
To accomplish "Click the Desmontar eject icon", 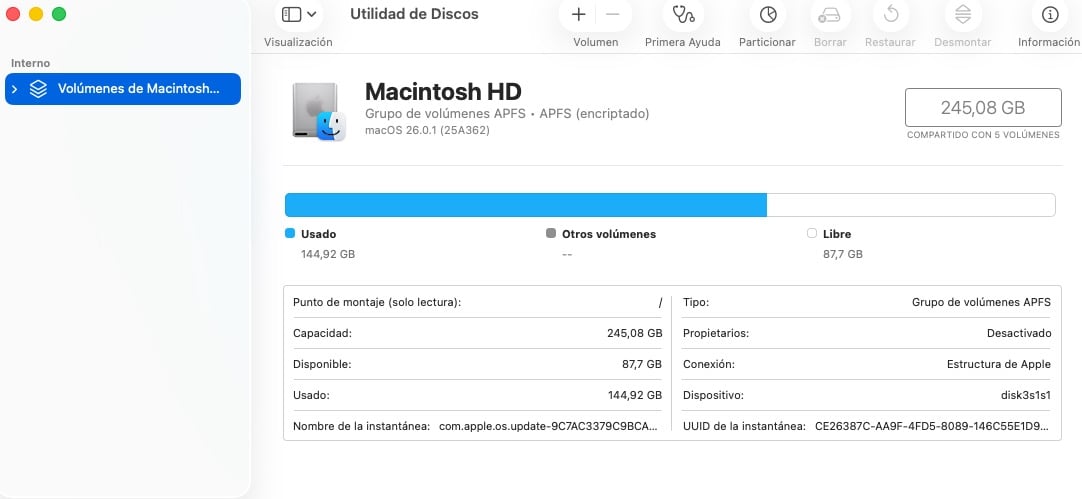I will coord(962,15).
